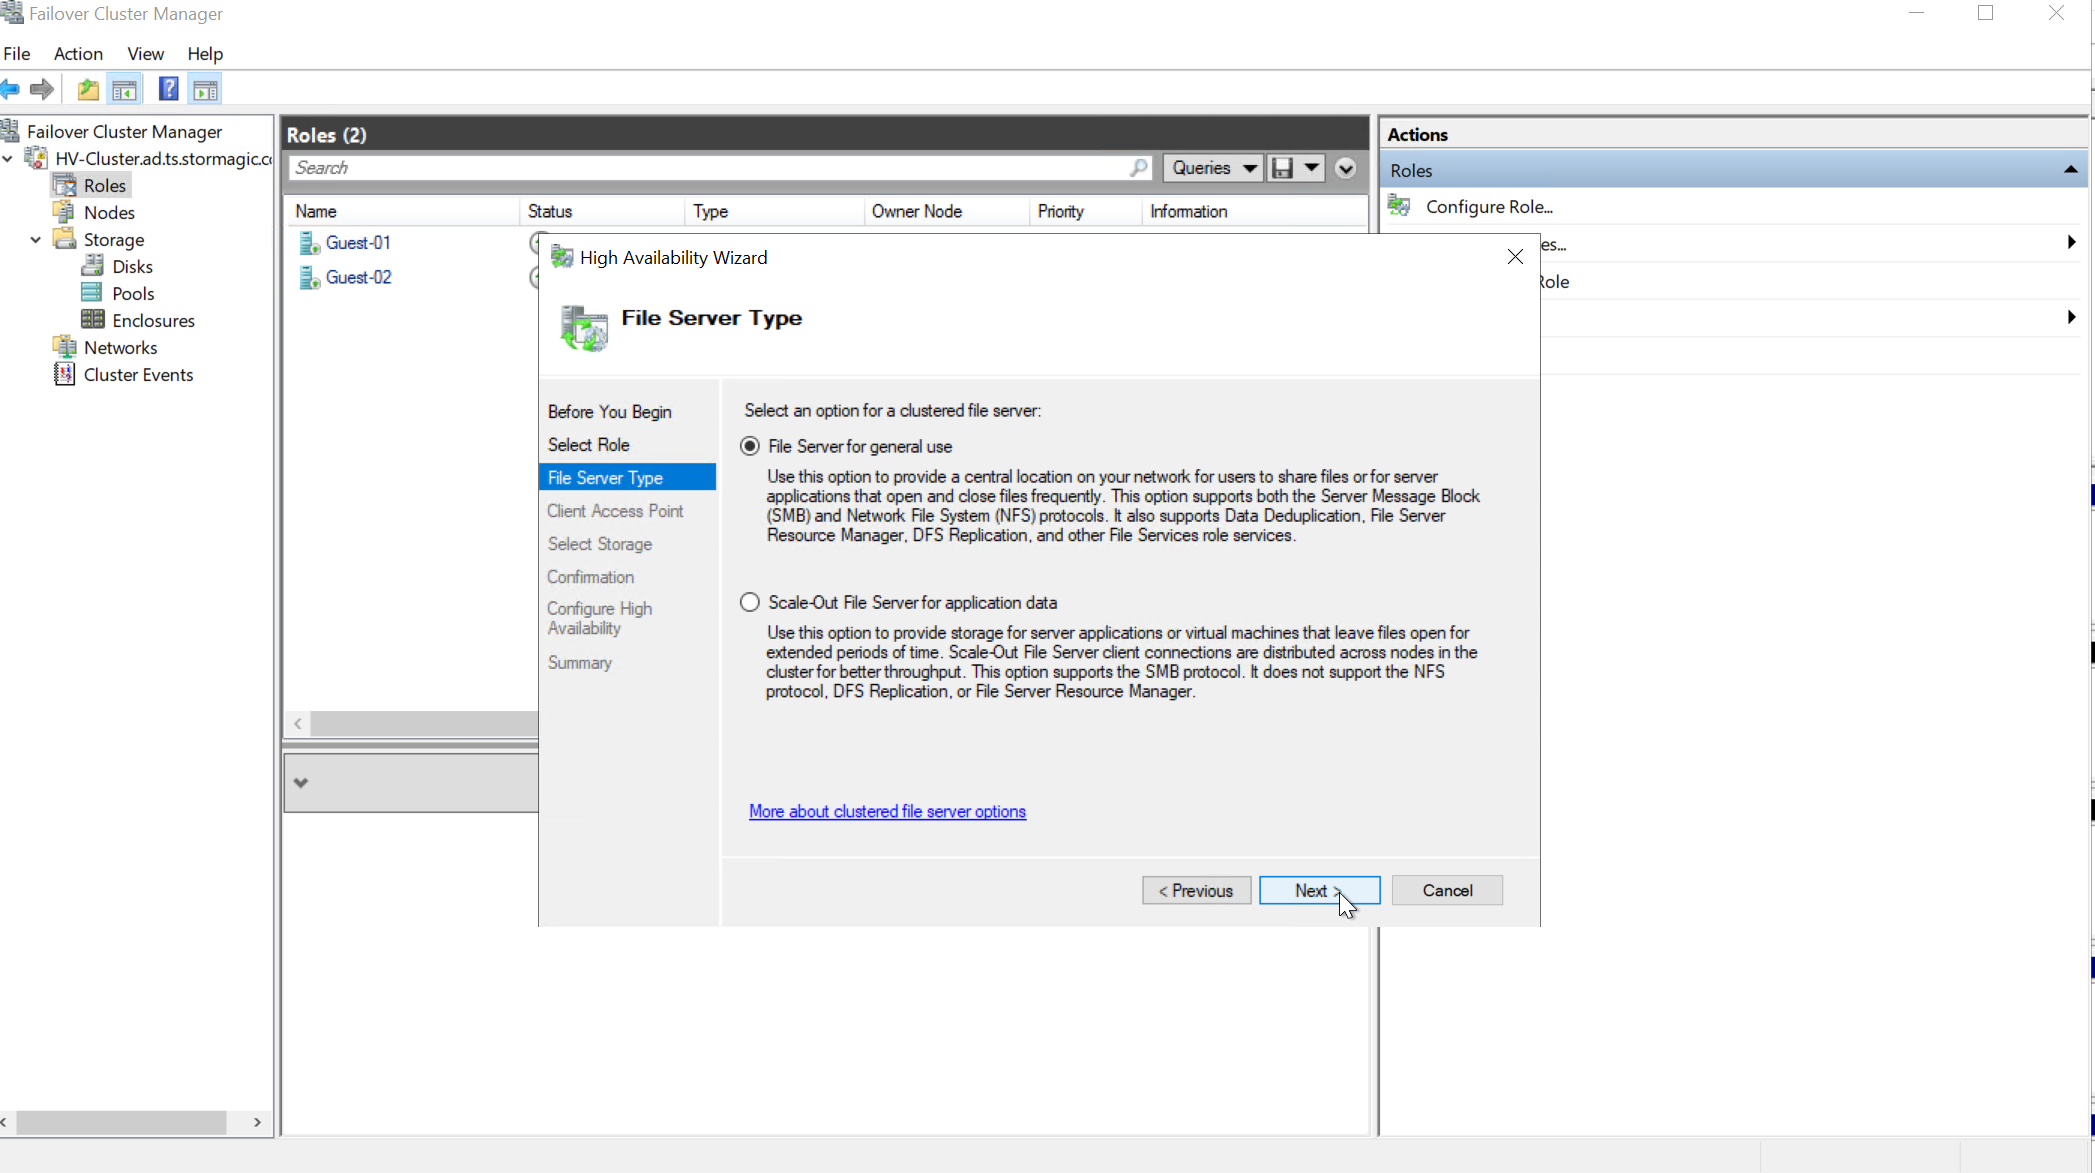Click the Guest-01 virtual machine icon
Image resolution: width=2095 pixels, height=1173 pixels.
pos(309,243)
